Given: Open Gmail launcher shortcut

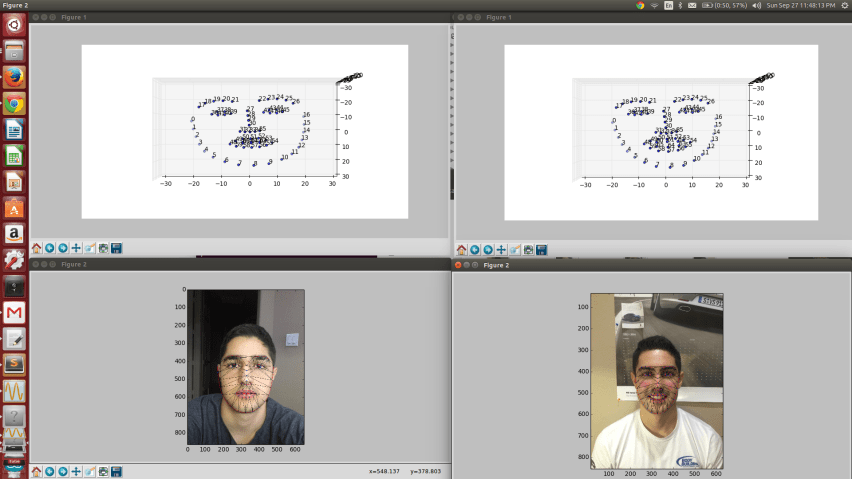Looking at the screenshot, I should pos(14,312).
